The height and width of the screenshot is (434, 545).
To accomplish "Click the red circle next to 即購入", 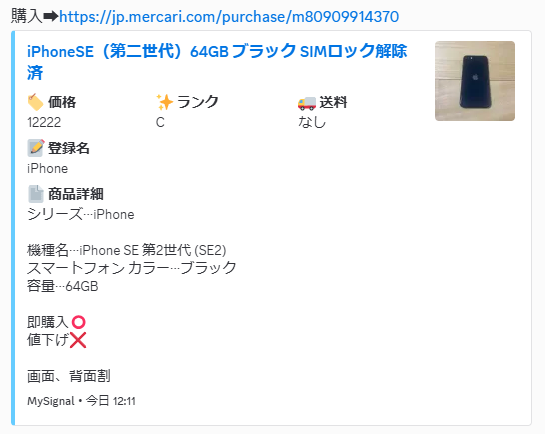I will point(79,322).
